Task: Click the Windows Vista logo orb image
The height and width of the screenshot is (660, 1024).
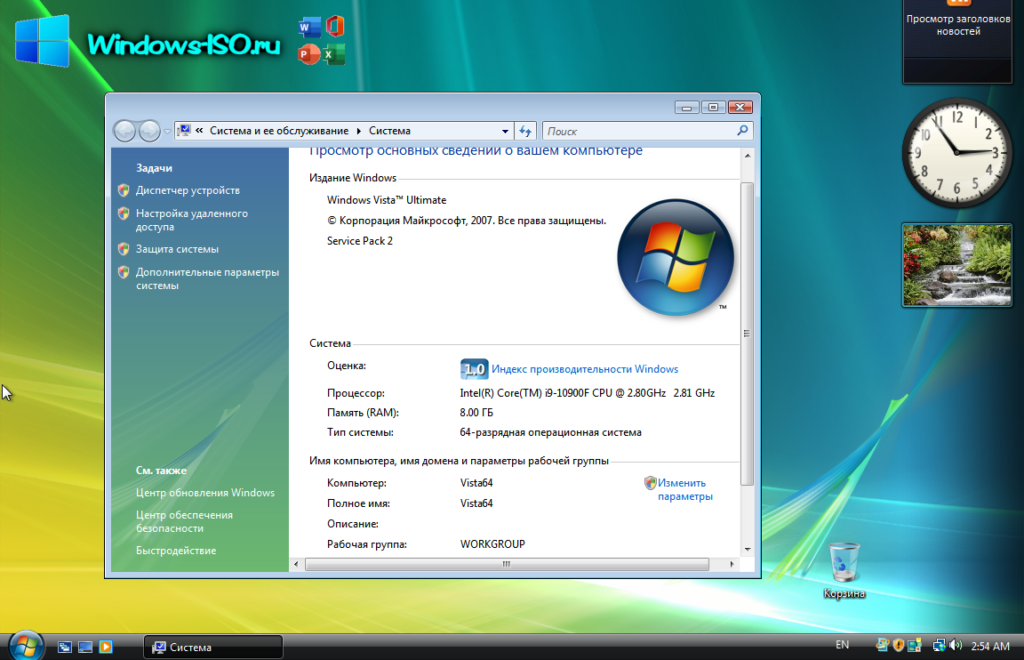Action: click(675, 258)
